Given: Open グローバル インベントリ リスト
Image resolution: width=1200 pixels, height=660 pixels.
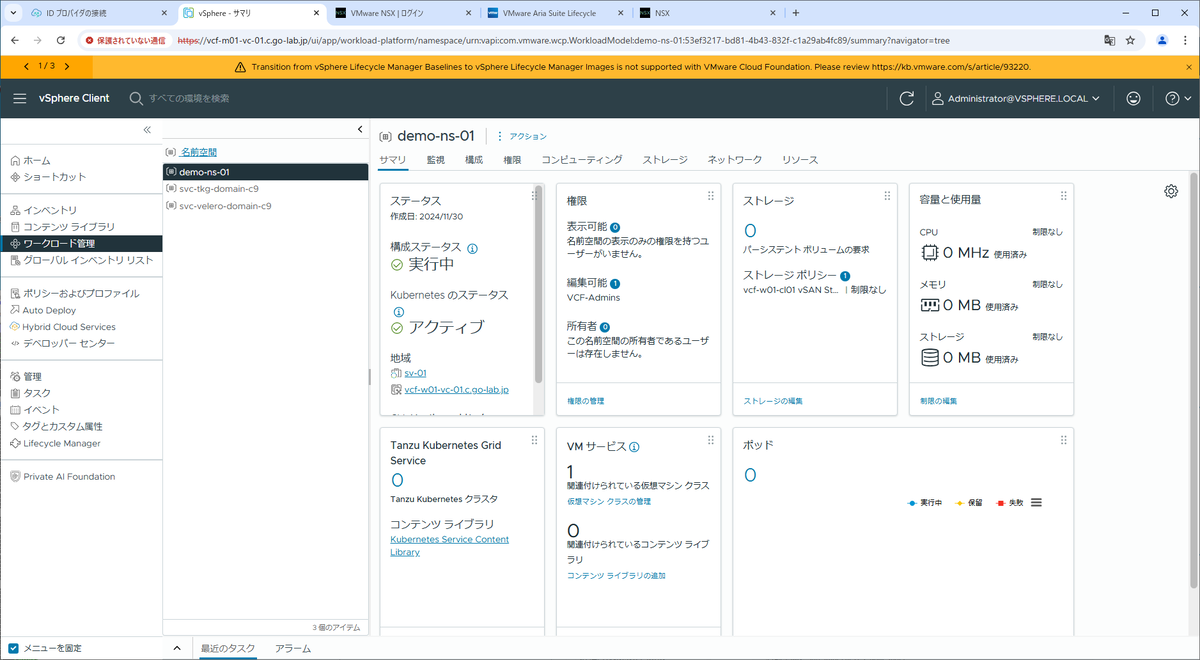Looking at the screenshot, I should (81, 260).
